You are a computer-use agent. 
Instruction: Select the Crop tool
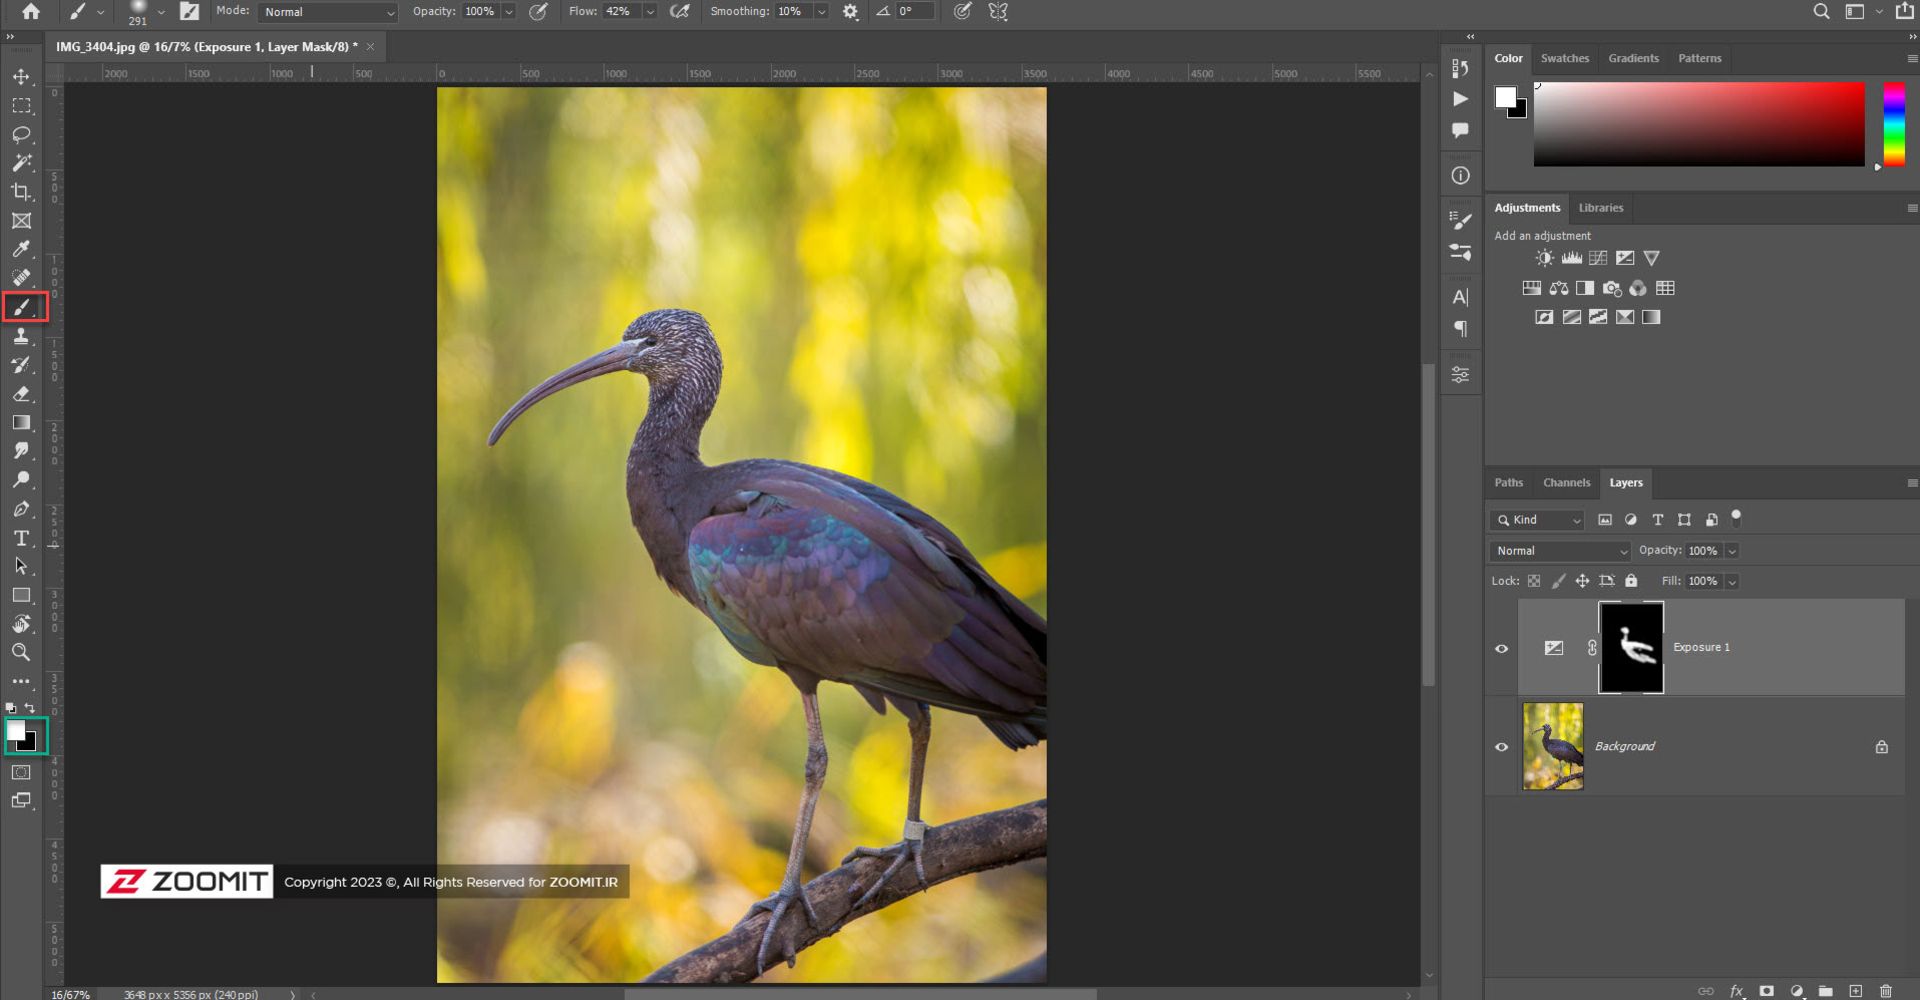21,192
